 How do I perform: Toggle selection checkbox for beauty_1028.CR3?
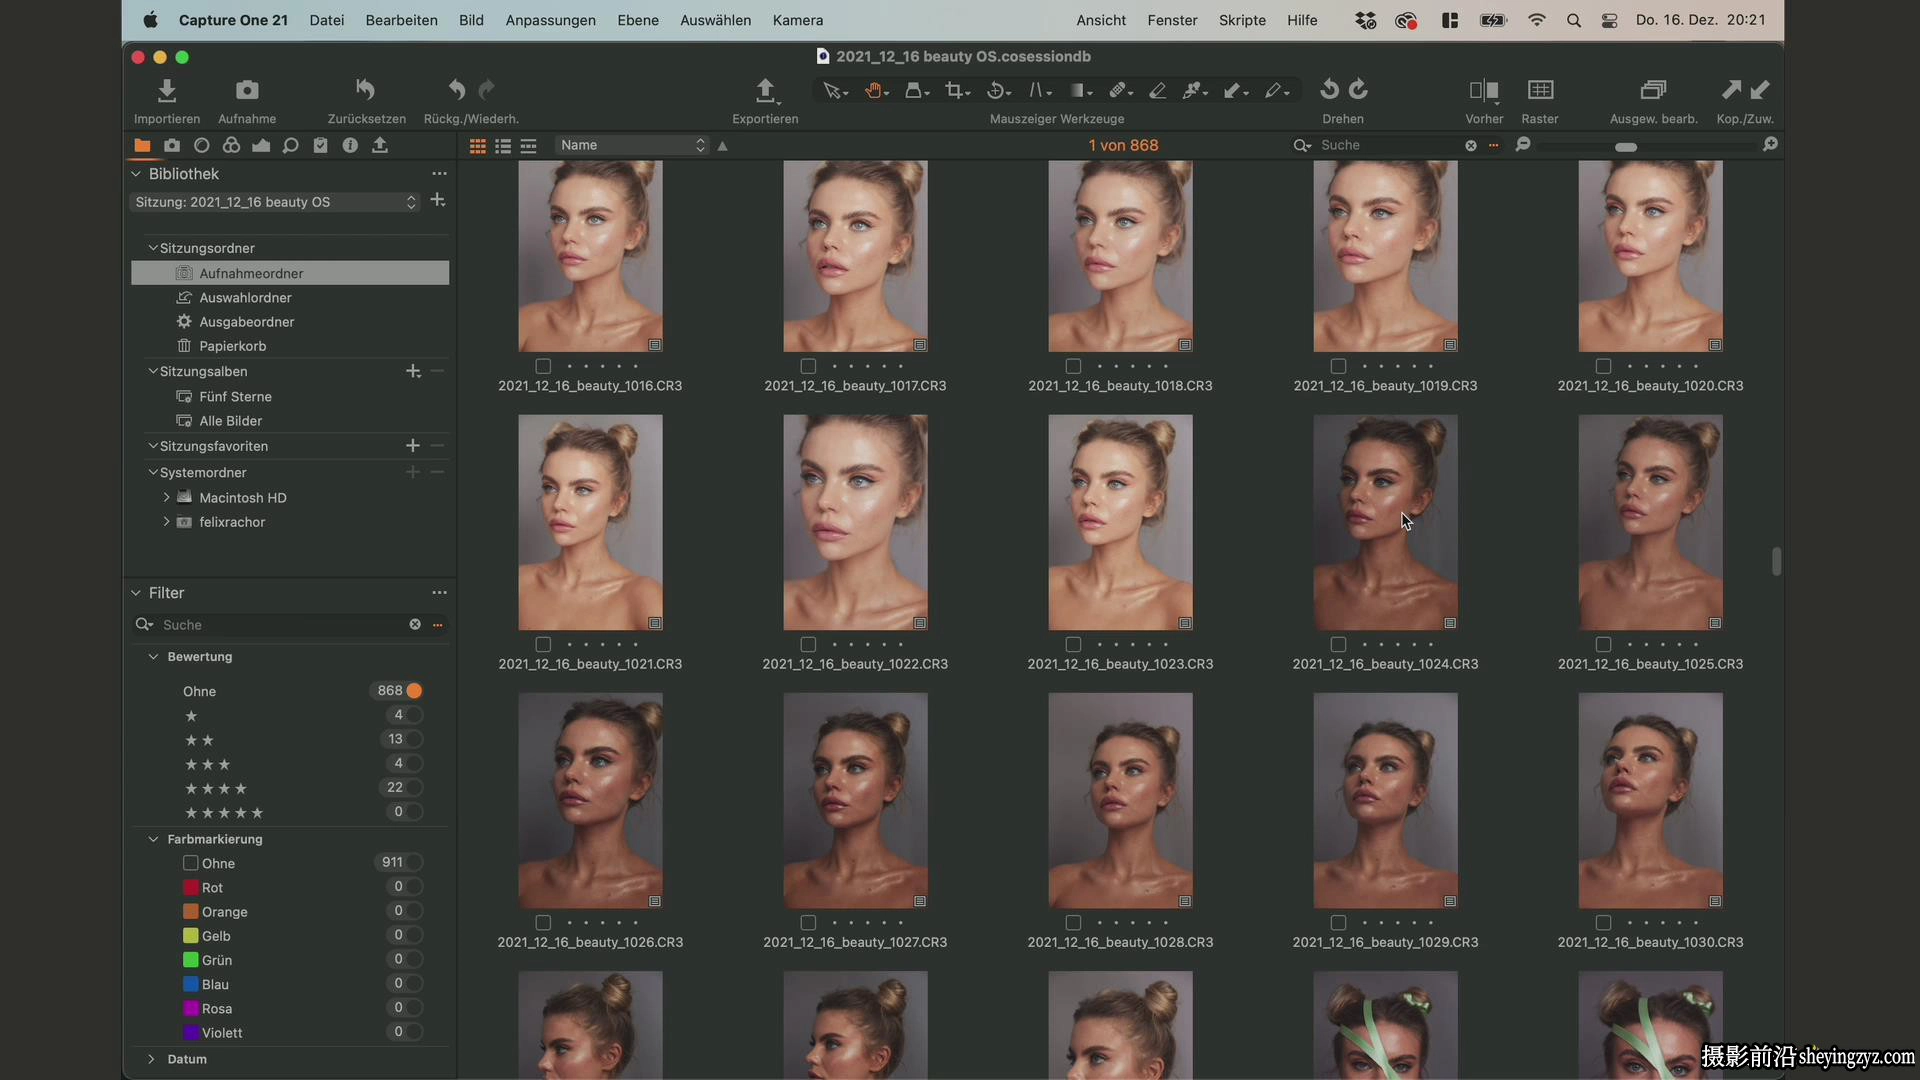tap(1073, 923)
